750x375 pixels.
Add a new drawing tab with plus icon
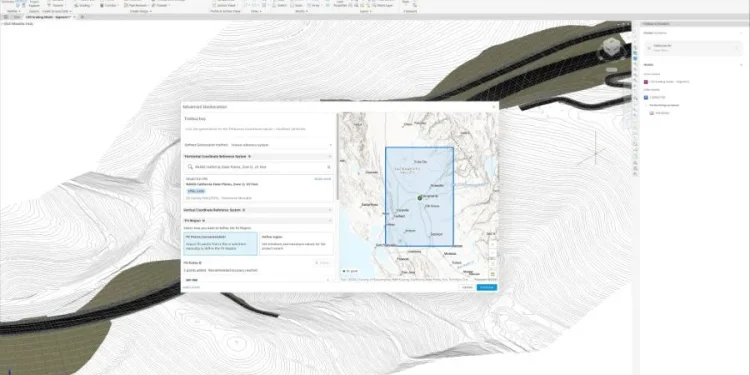point(82,17)
